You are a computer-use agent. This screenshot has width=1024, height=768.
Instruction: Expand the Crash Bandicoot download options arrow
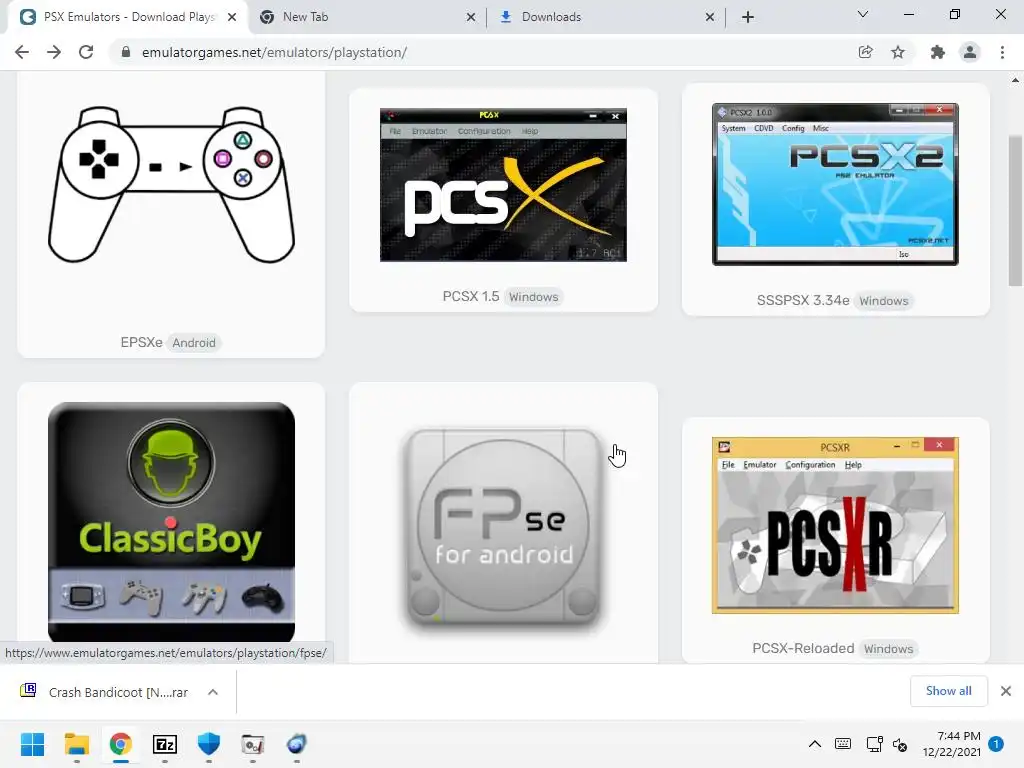213,692
